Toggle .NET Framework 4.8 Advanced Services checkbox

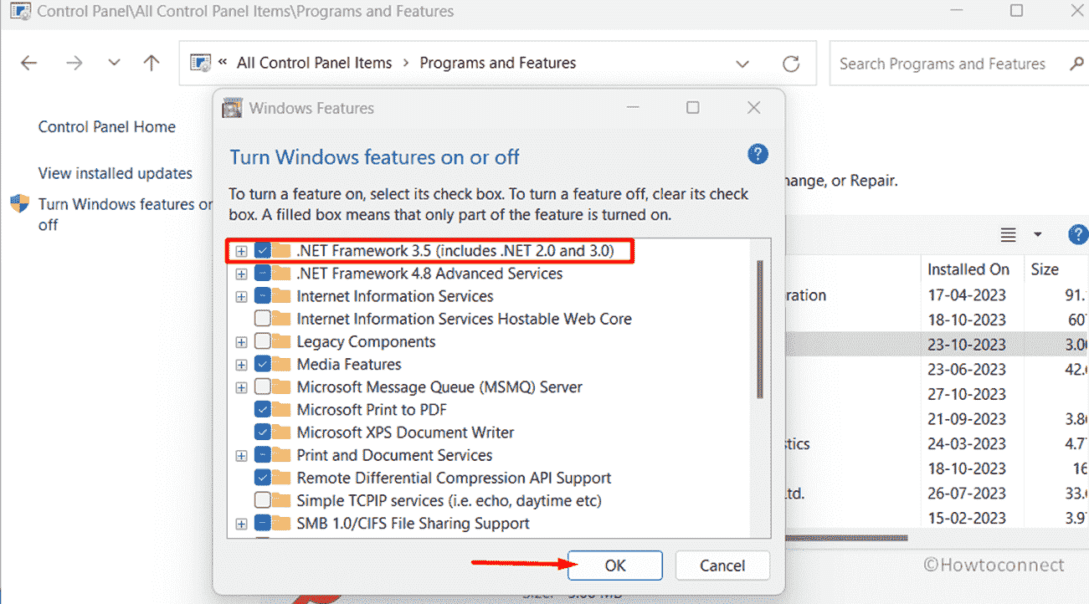263,274
